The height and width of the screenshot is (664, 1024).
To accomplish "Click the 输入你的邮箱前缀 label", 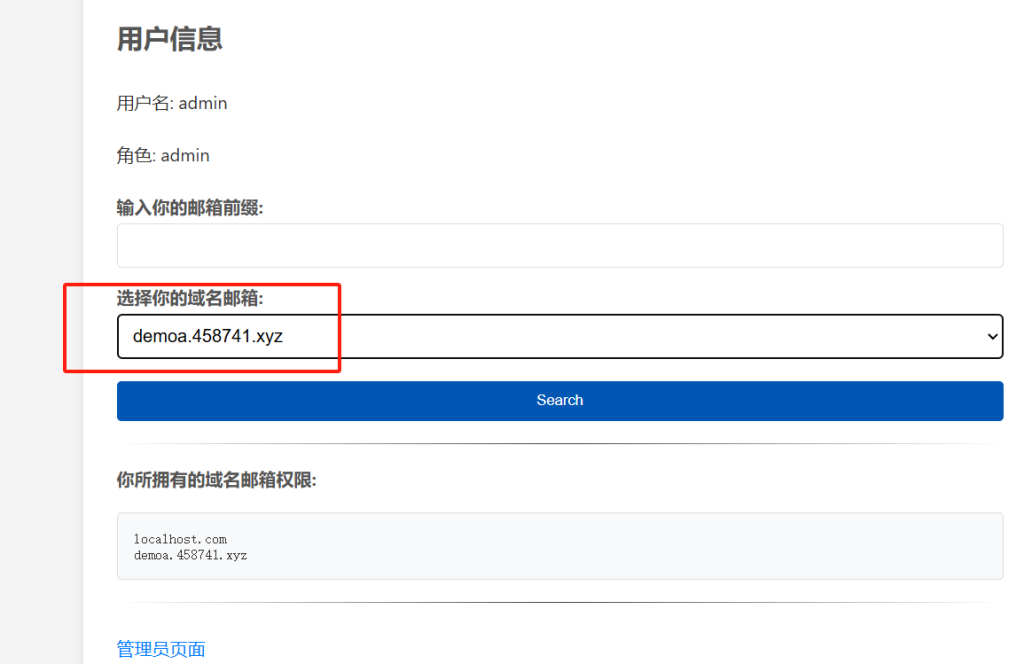I will (x=190, y=208).
